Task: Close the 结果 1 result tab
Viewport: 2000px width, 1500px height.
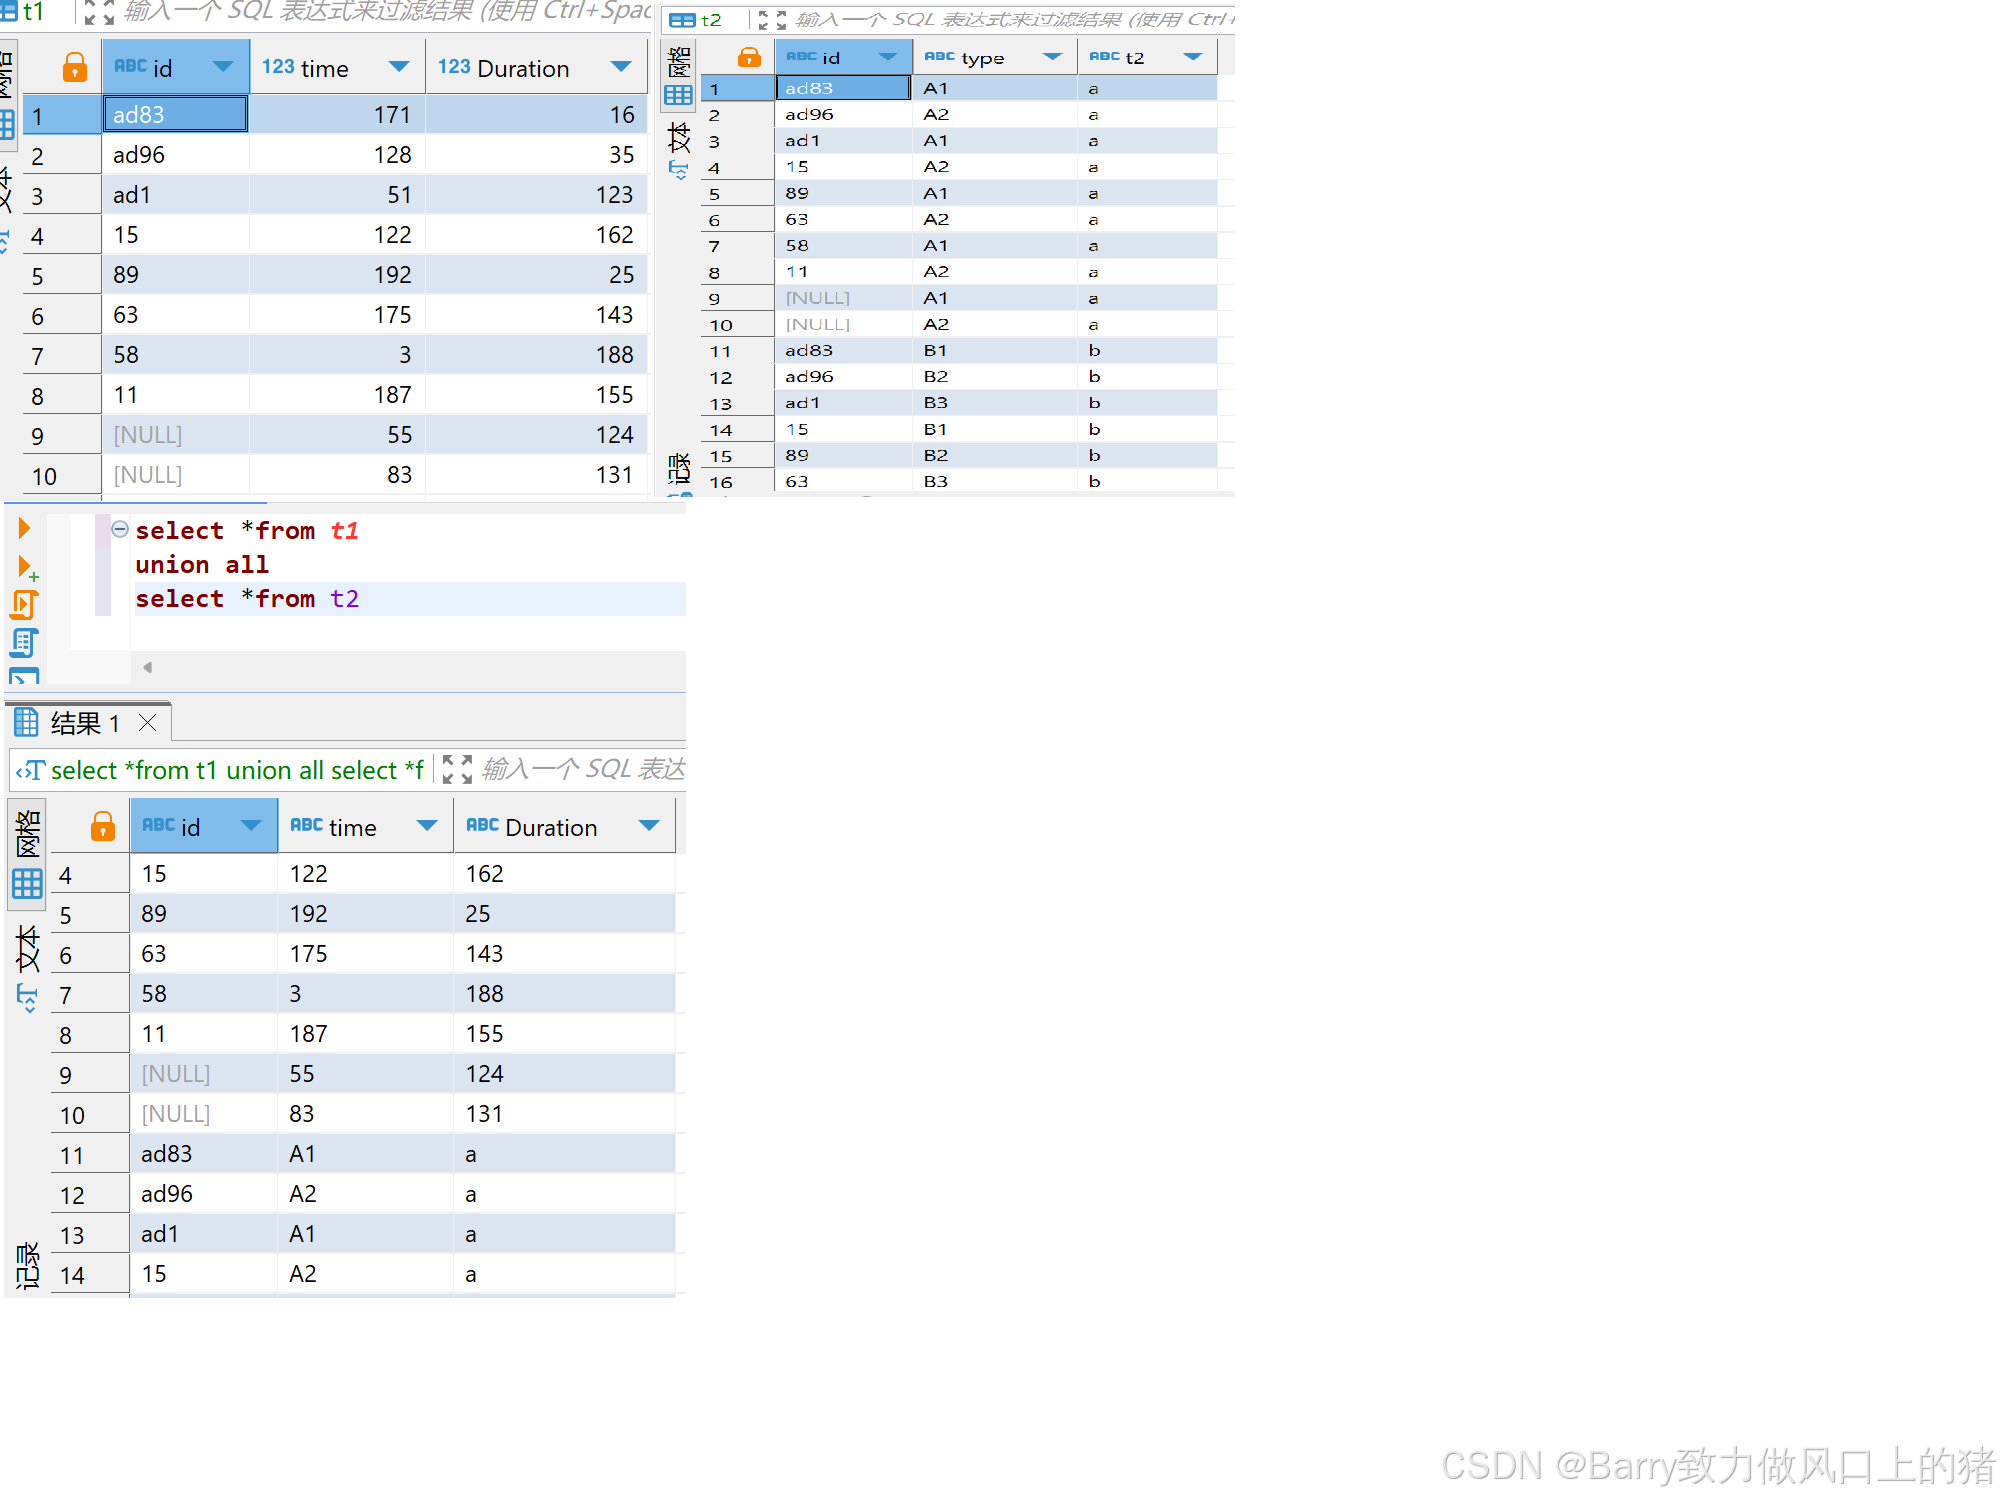Action: (148, 722)
